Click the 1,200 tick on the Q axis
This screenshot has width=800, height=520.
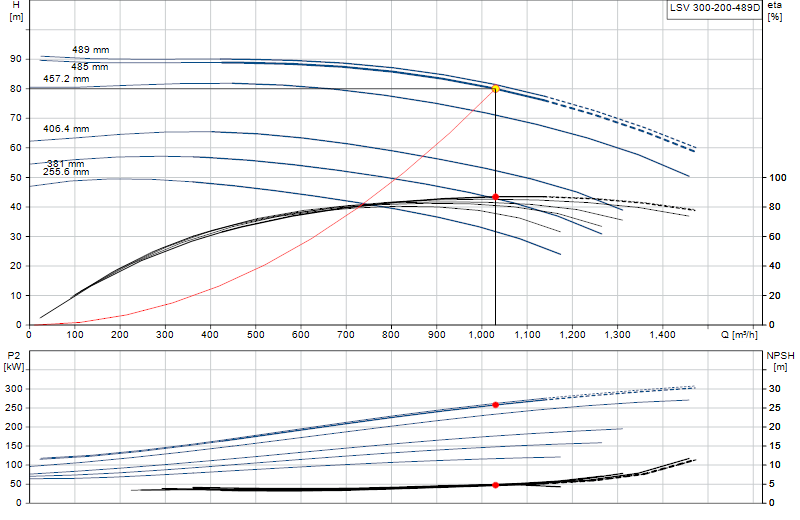(x=572, y=335)
